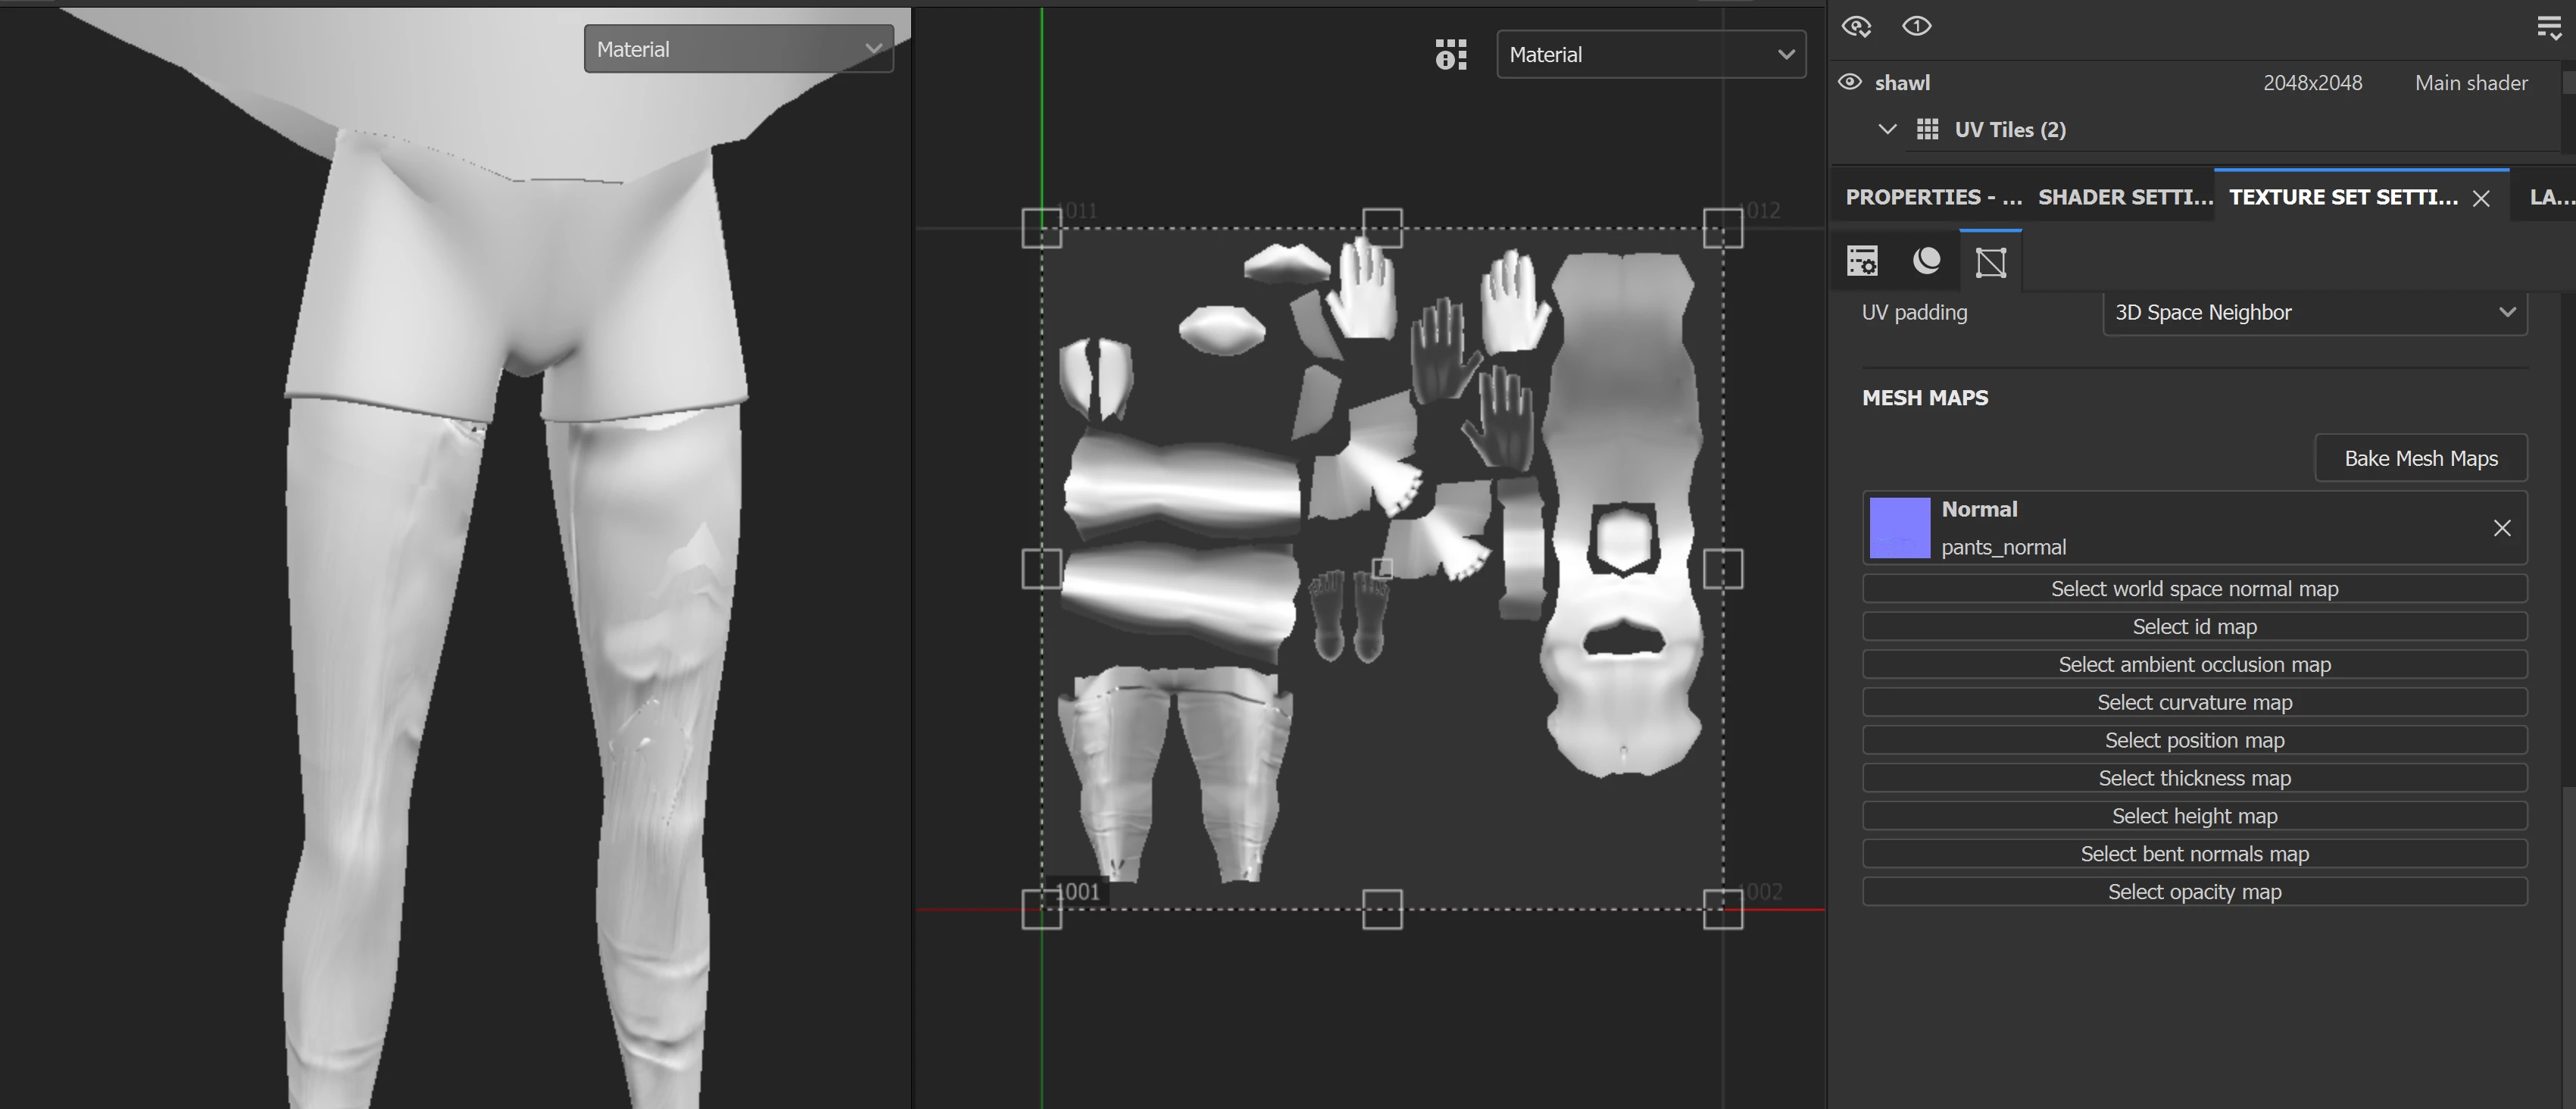Collapse the UV Tiles (2) expander
The height and width of the screenshot is (1109, 2576).
point(1887,129)
